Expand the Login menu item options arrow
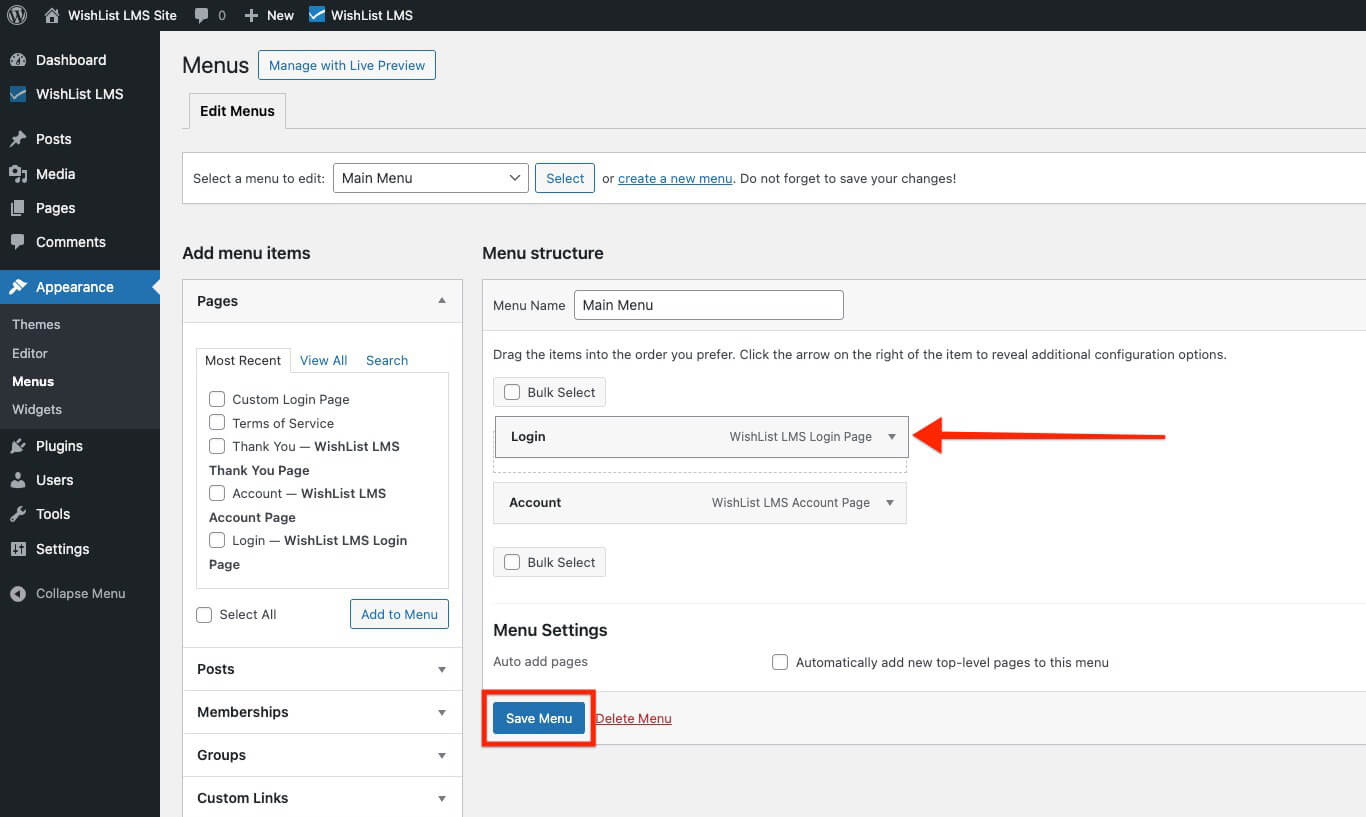The image size is (1366, 817). tap(892, 437)
